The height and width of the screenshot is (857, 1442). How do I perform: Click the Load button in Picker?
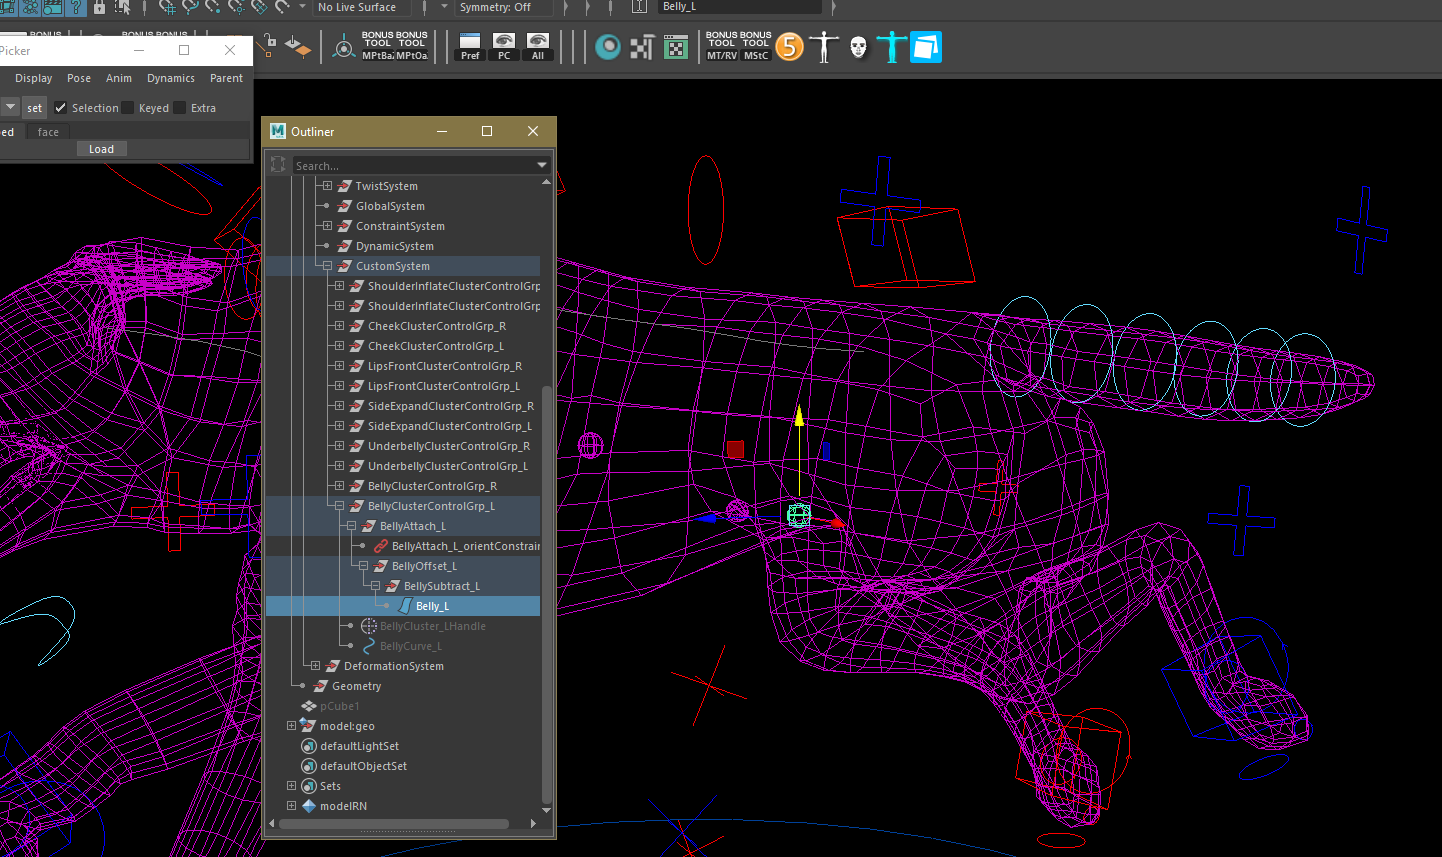click(x=101, y=149)
